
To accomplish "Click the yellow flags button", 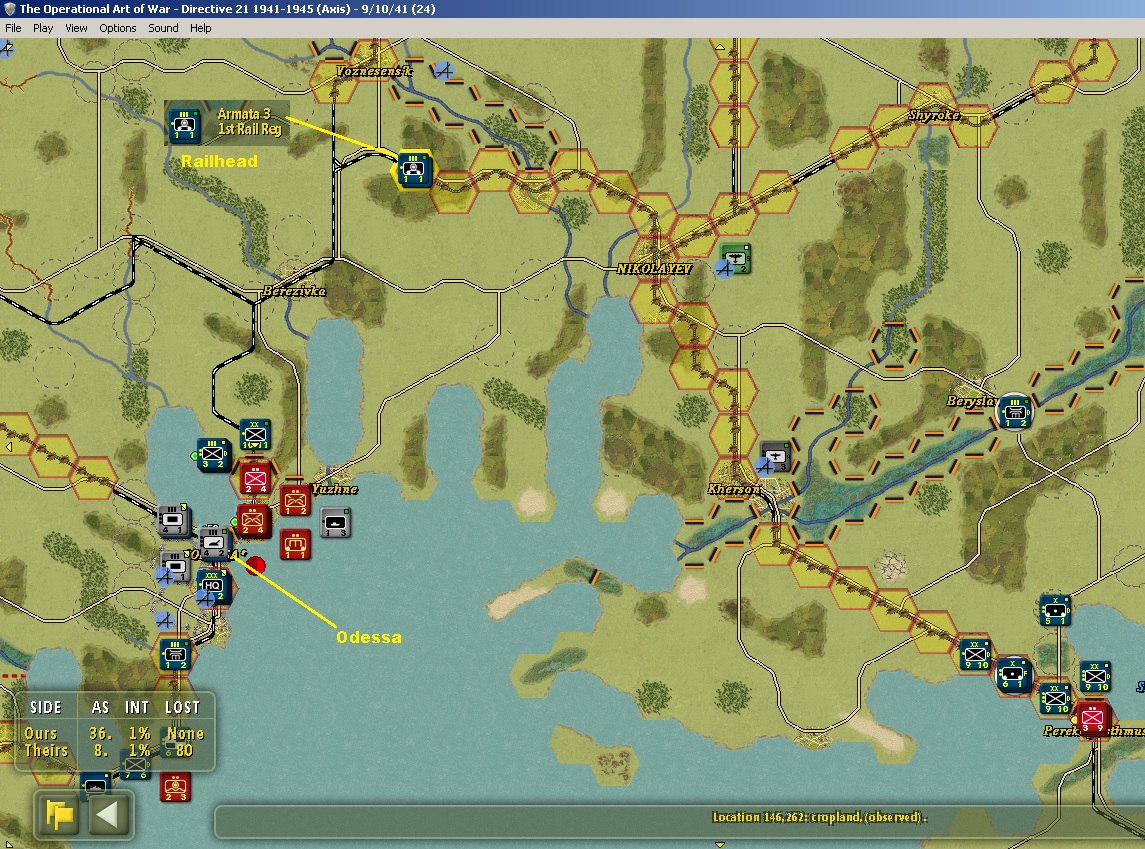I will coord(59,813).
